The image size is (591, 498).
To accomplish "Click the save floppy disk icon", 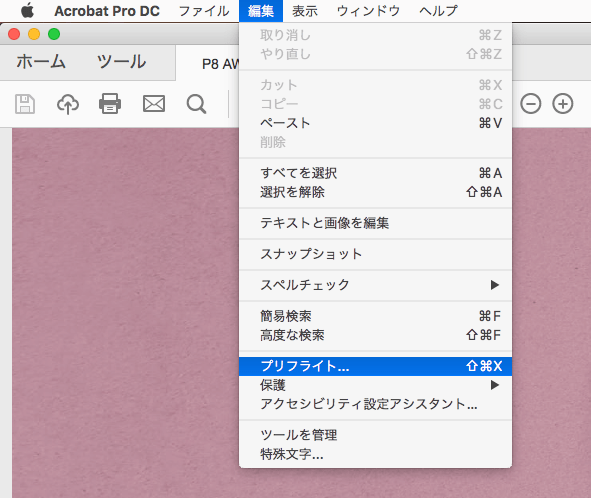I will (25, 104).
